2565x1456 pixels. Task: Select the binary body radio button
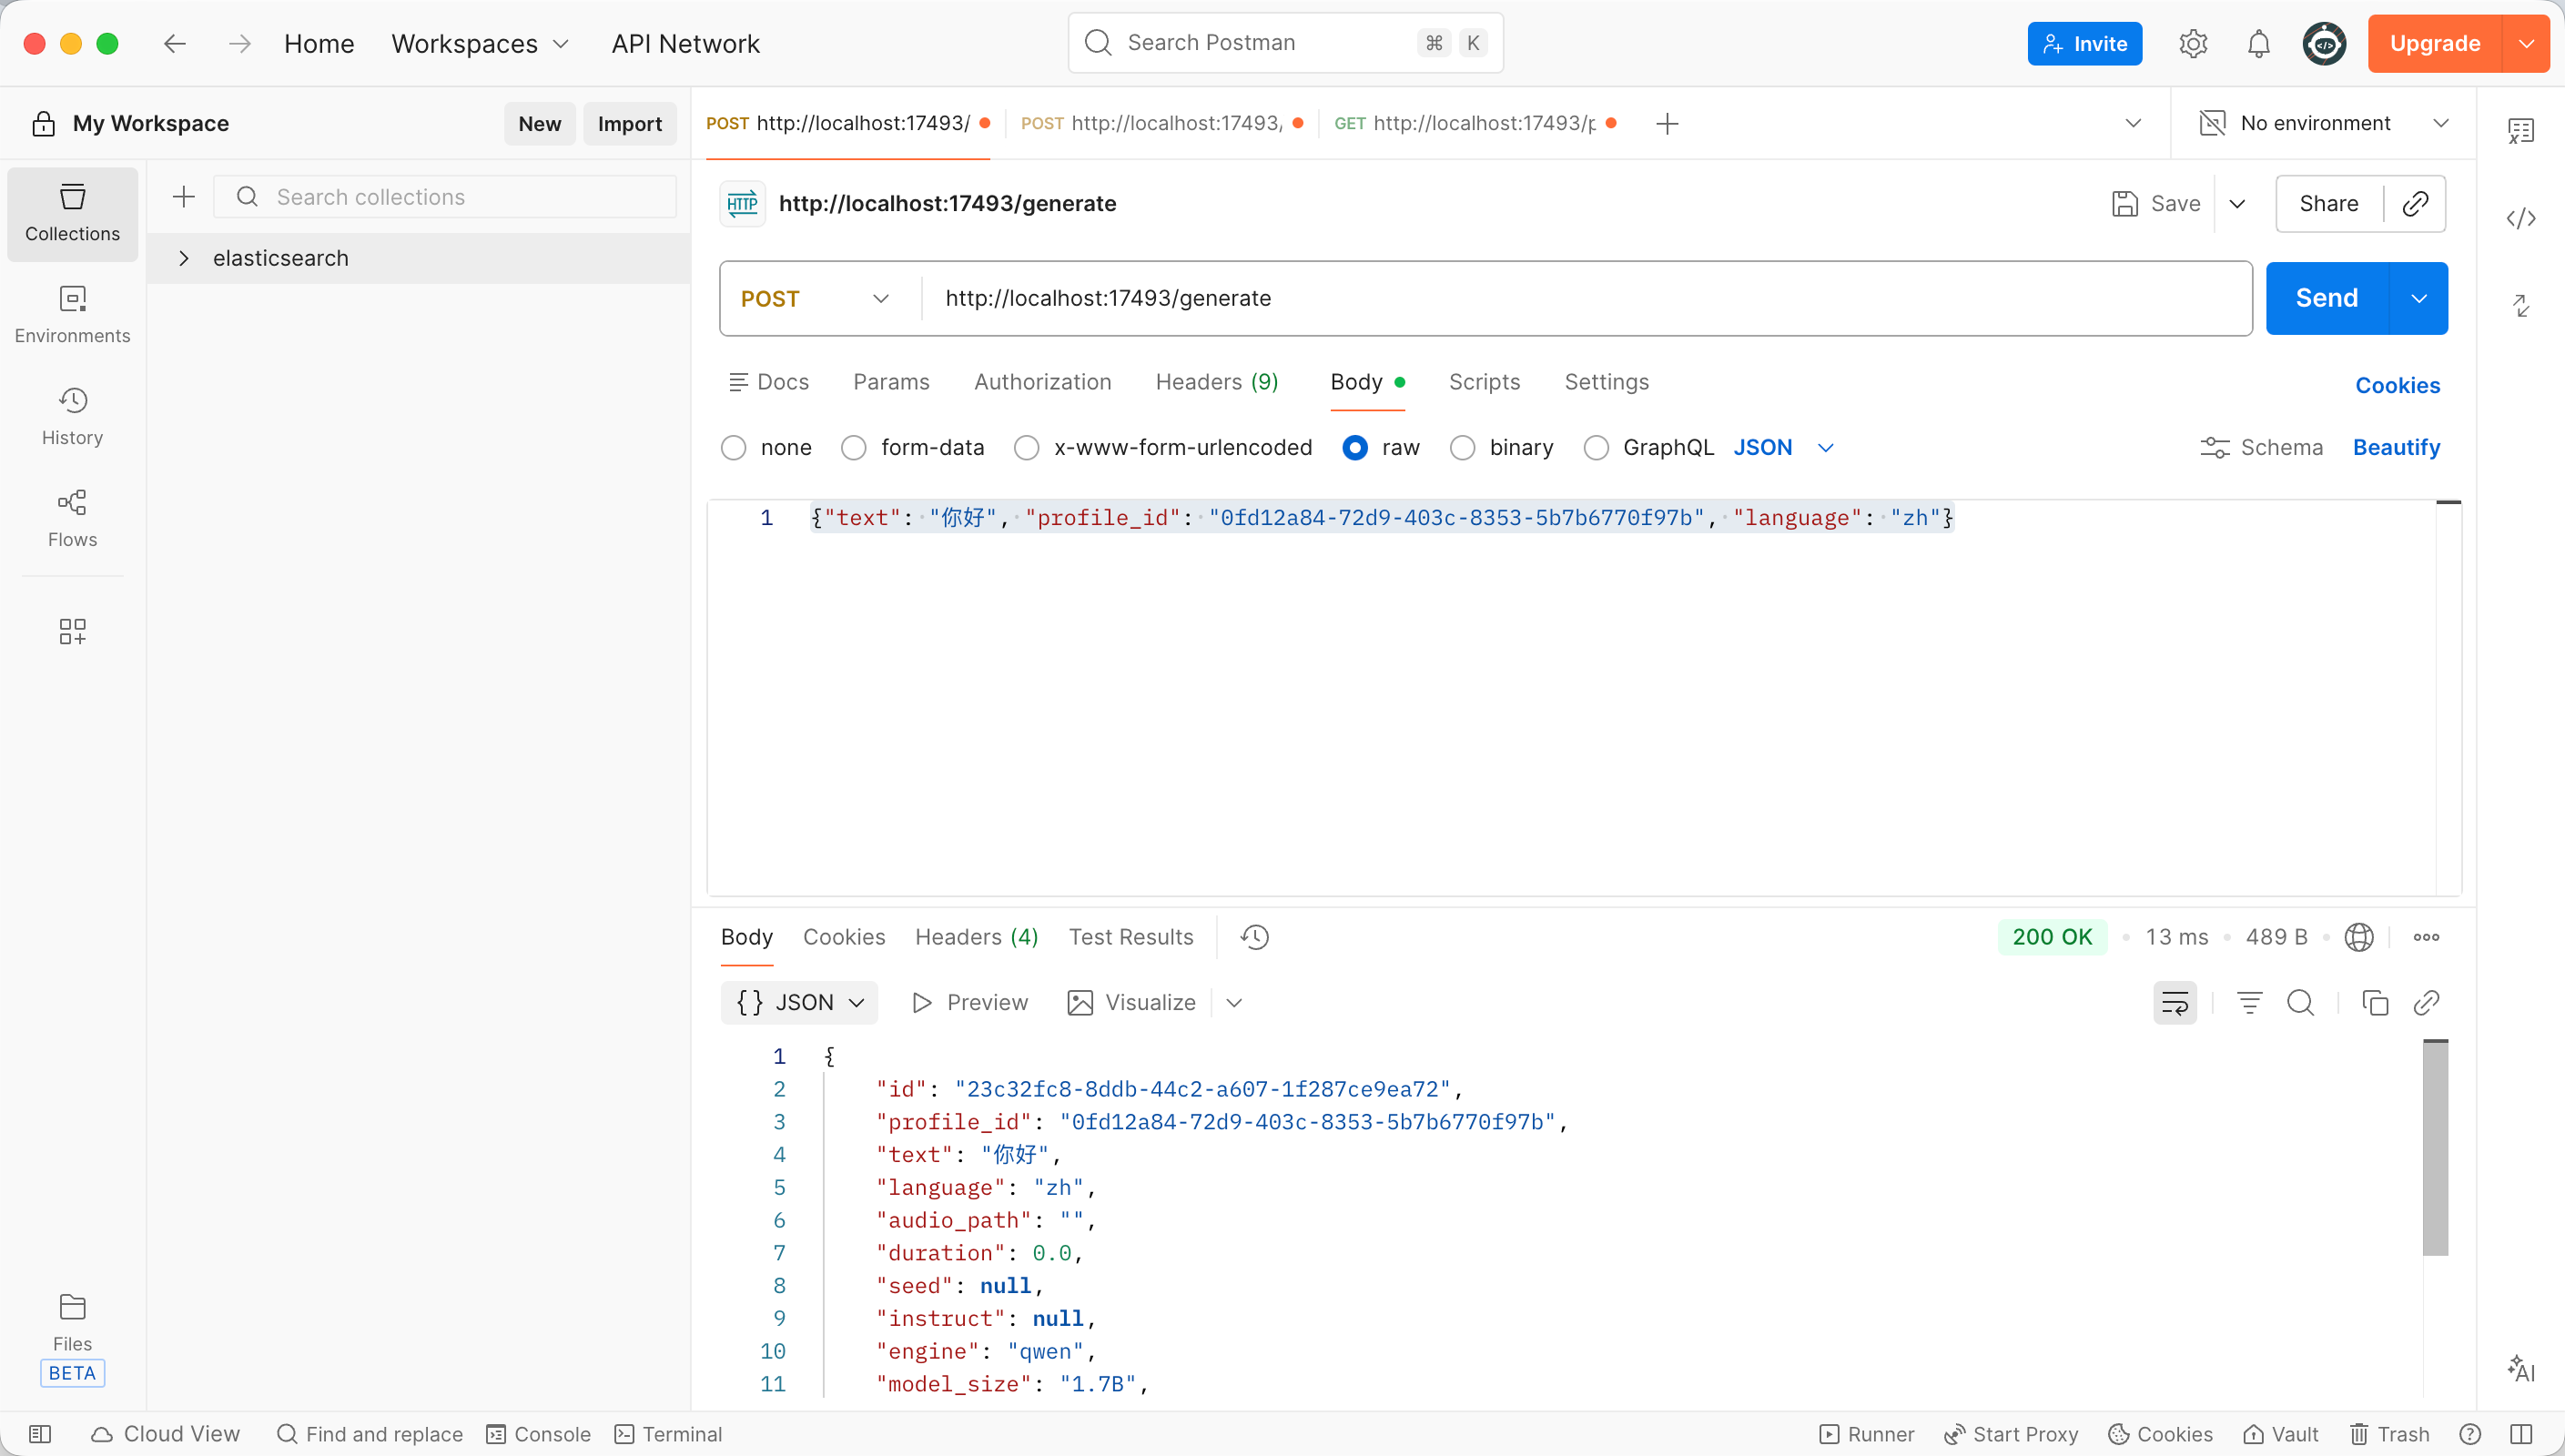pos(1462,448)
